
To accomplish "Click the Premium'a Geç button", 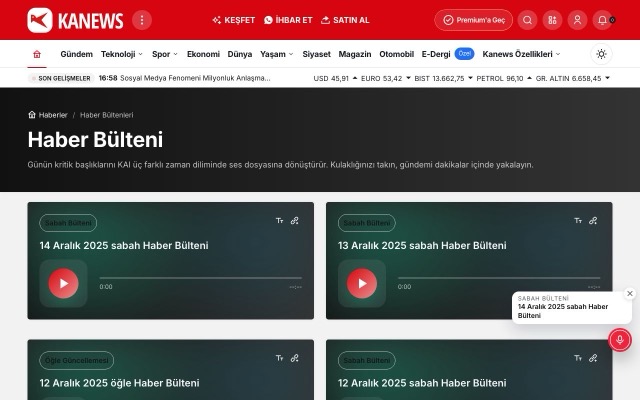I will point(473,20).
